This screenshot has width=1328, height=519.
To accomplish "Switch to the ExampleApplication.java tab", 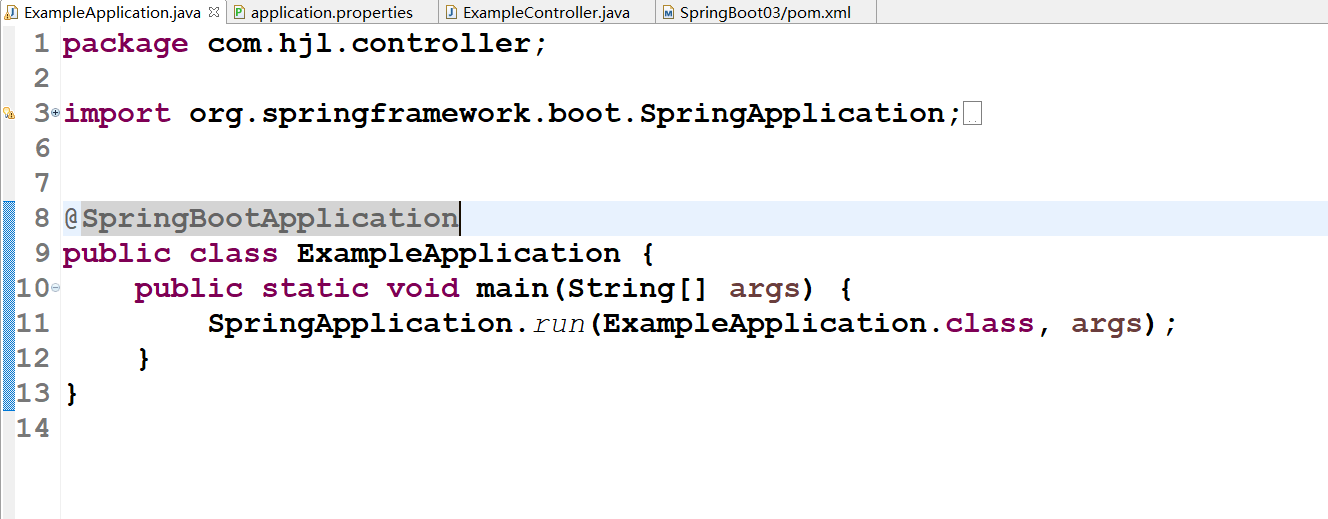I will pos(112,13).
